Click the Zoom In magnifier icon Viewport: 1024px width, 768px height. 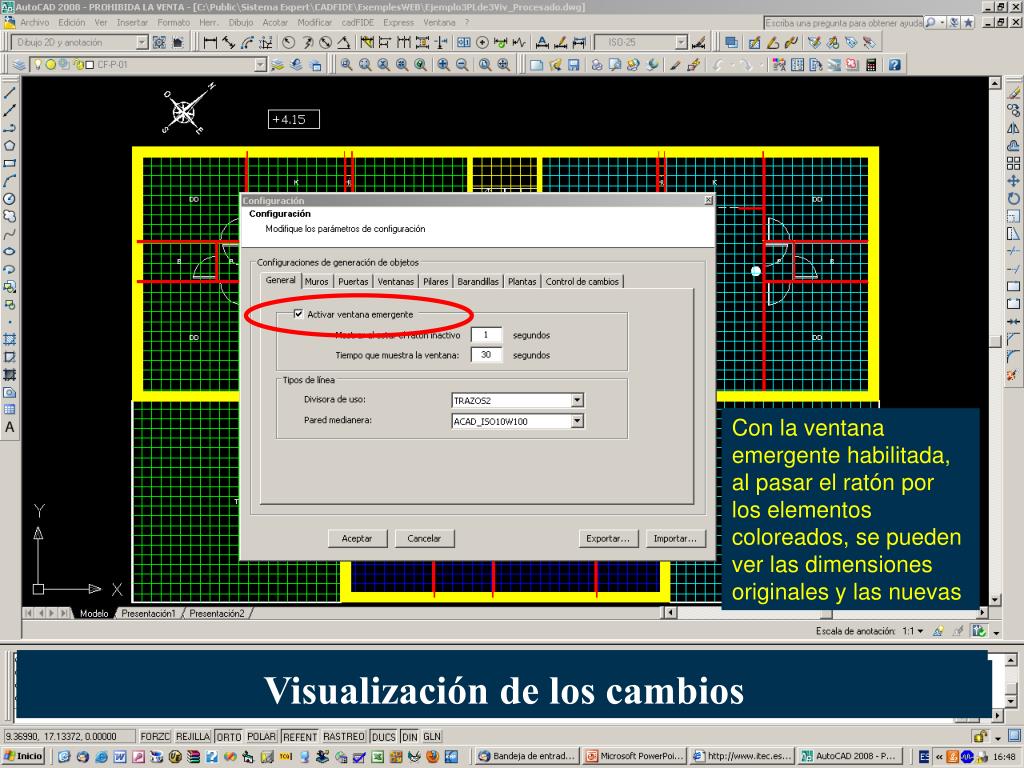tap(443, 65)
